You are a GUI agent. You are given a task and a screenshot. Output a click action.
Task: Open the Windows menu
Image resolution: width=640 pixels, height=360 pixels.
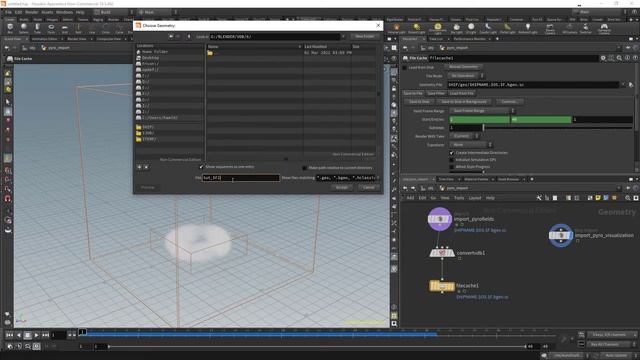(x=64, y=12)
